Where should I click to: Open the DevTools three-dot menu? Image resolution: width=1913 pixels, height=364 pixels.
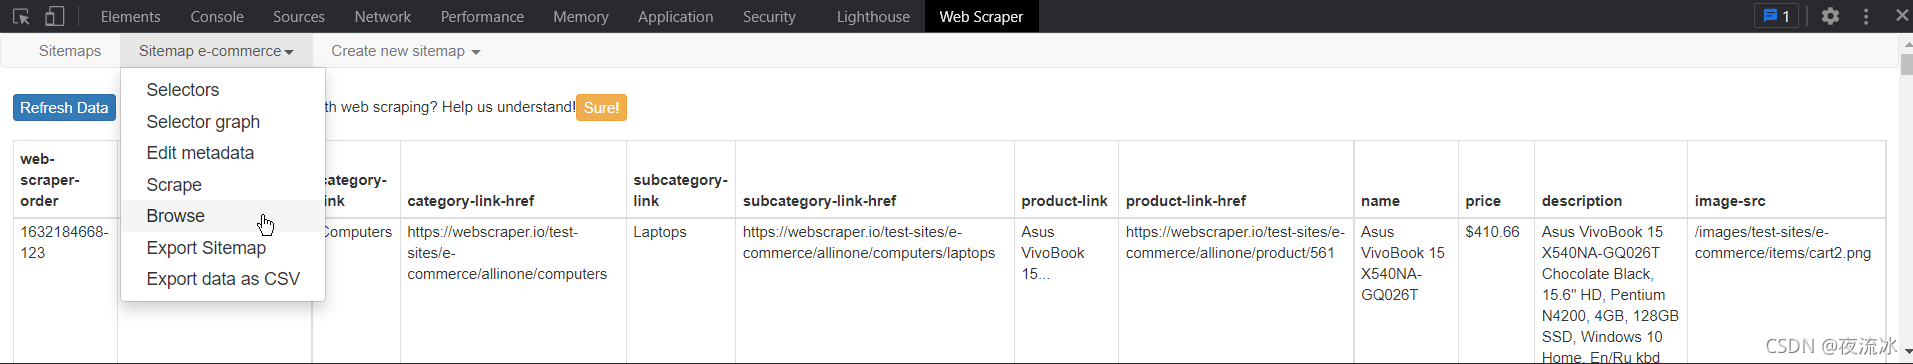[1866, 16]
